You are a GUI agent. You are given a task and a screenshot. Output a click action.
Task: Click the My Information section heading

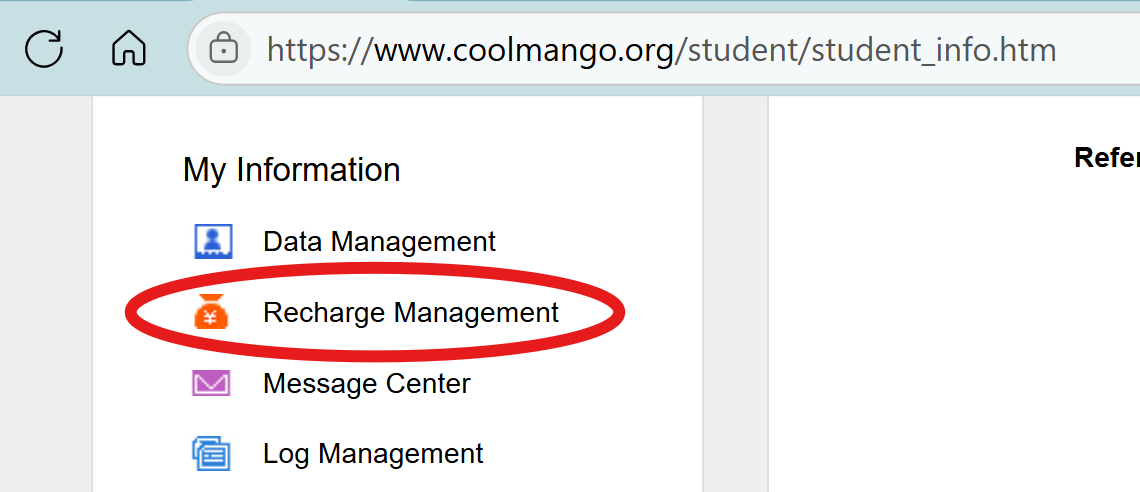[x=292, y=170]
